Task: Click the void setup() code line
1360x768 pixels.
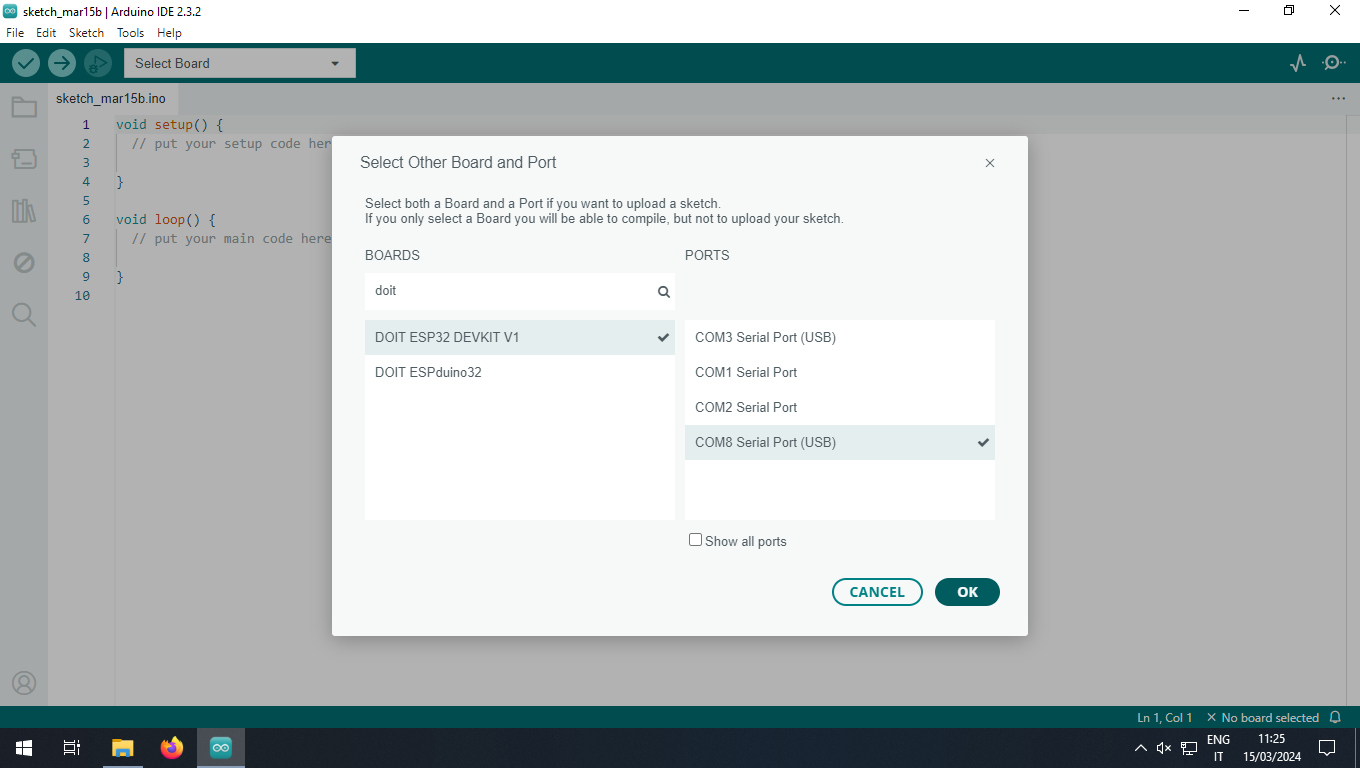Action: click(x=169, y=125)
